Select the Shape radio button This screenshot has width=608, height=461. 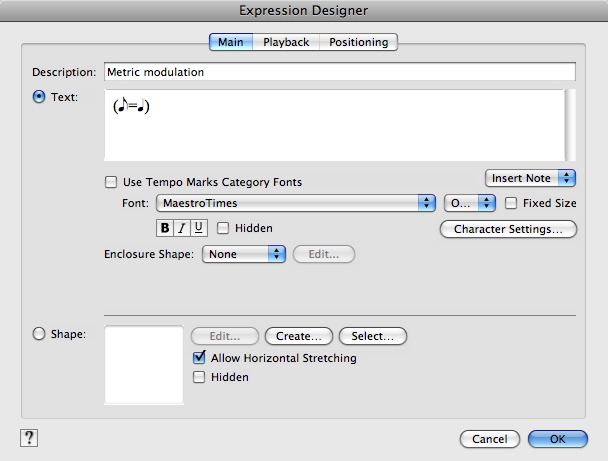point(39,334)
